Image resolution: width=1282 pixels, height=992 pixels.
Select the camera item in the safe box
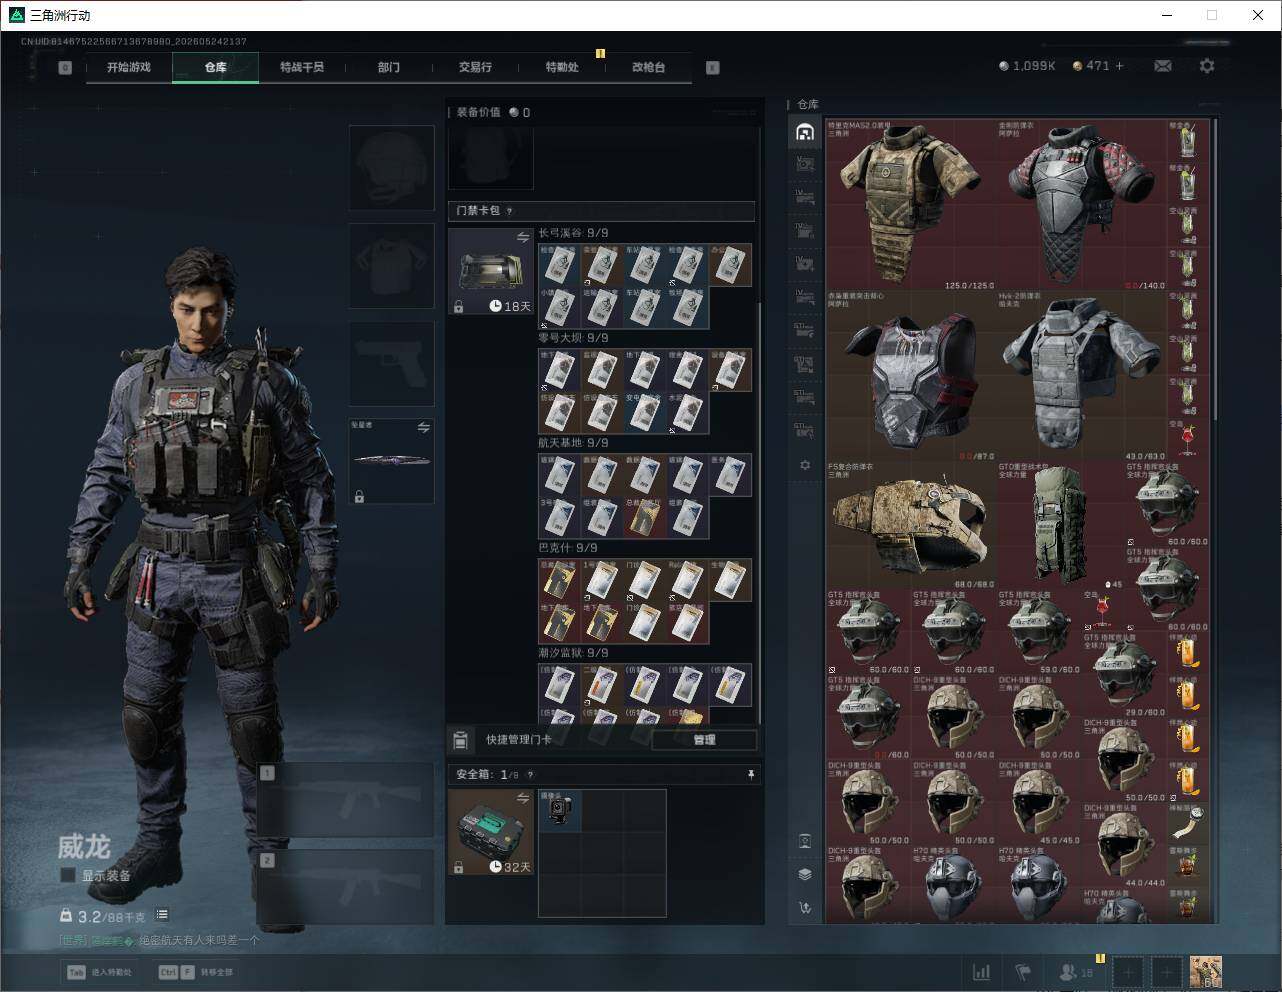(560, 811)
